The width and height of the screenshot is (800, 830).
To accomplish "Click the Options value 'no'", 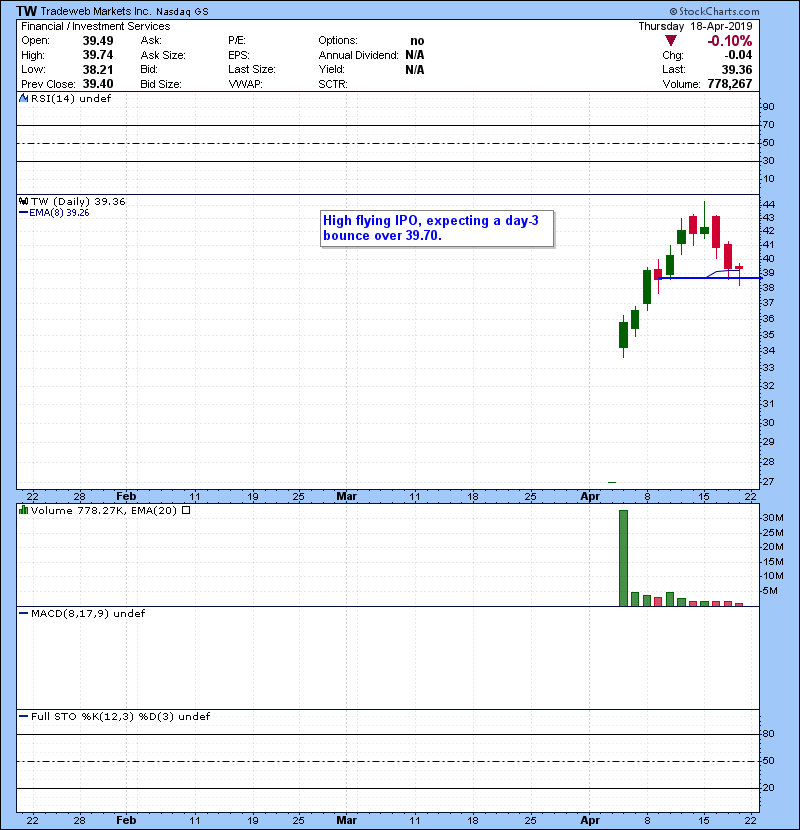I will pos(417,41).
